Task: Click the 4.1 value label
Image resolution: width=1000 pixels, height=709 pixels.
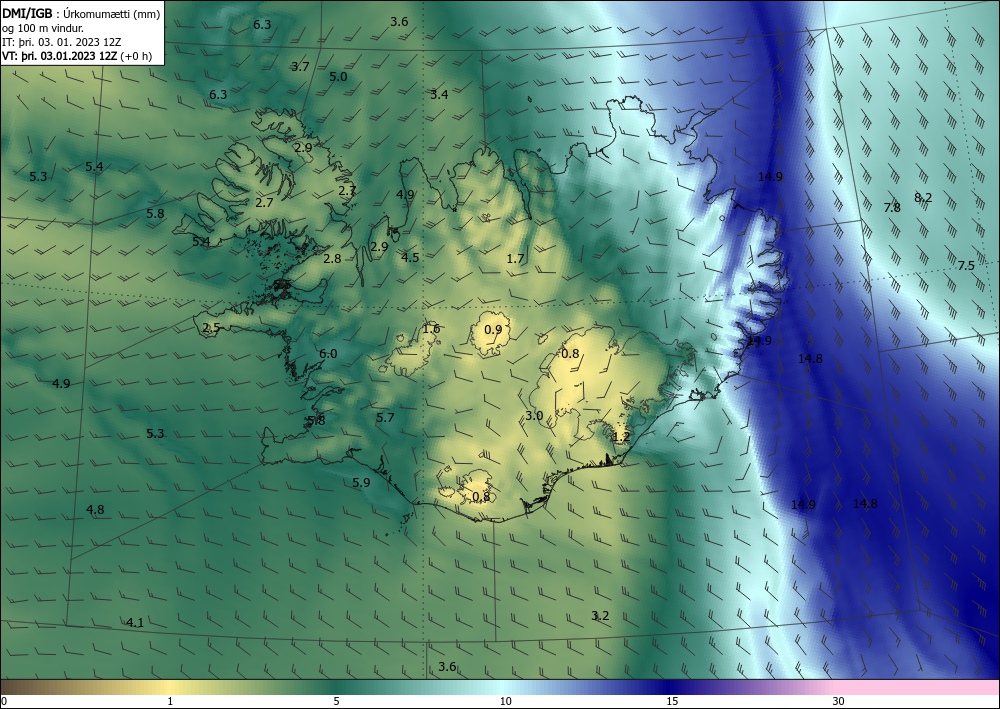Action: pos(135,623)
